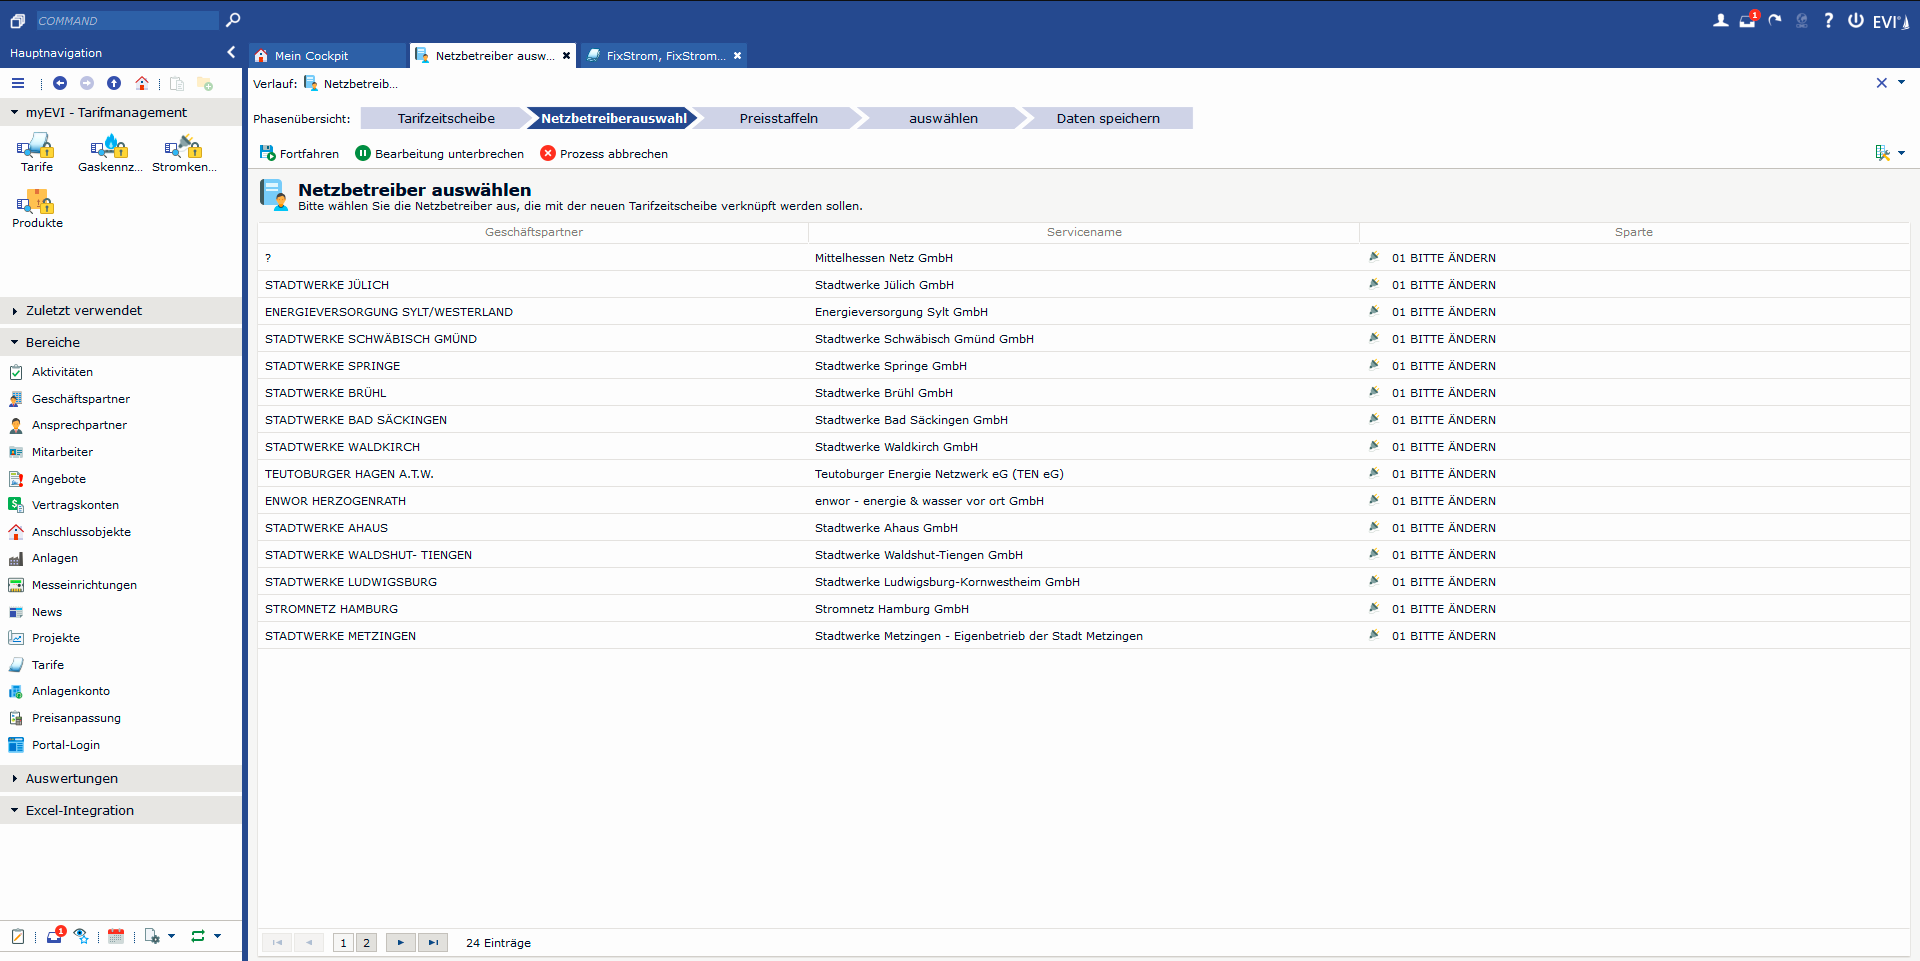The image size is (1920, 961).
Task: Go to page 2 of the list
Action: 367,943
